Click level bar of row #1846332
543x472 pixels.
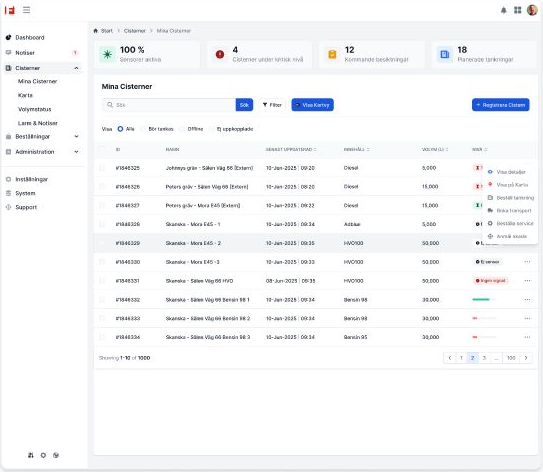484,300
